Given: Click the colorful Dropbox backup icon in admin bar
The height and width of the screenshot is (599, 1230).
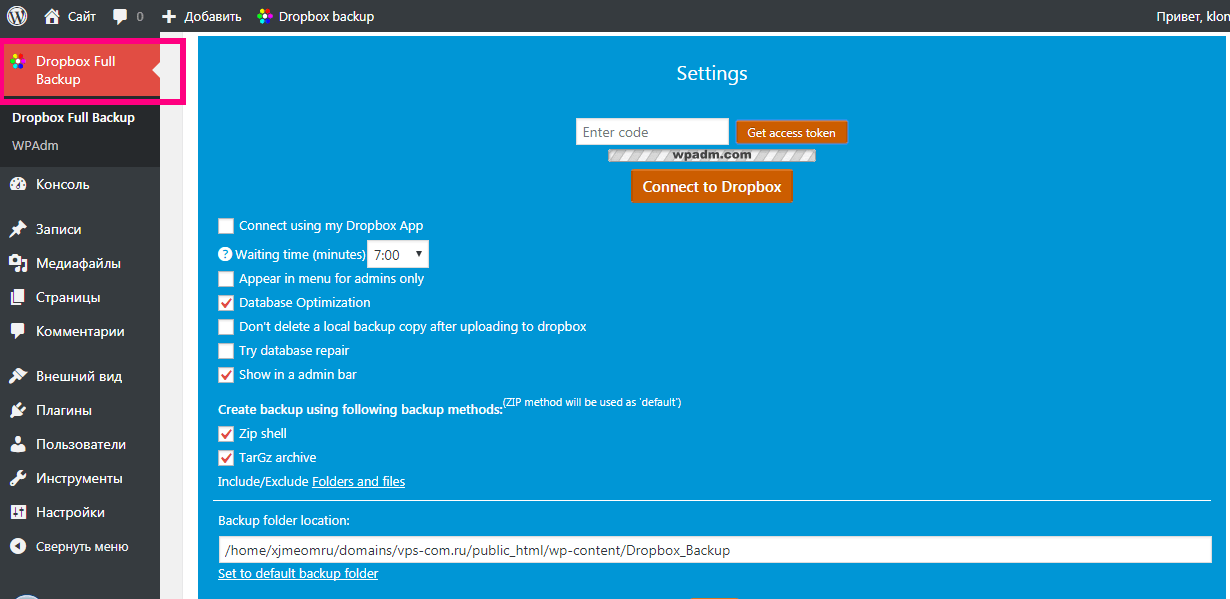Looking at the screenshot, I should tap(264, 16).
